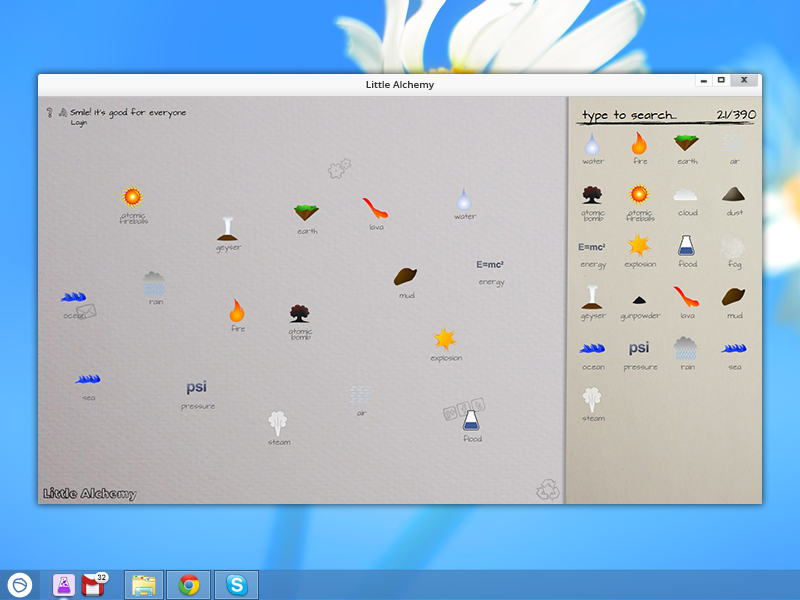The height and width of the screenshot is (600, 800).
Task: Click the round start launcher button
Action: (20, 585)
